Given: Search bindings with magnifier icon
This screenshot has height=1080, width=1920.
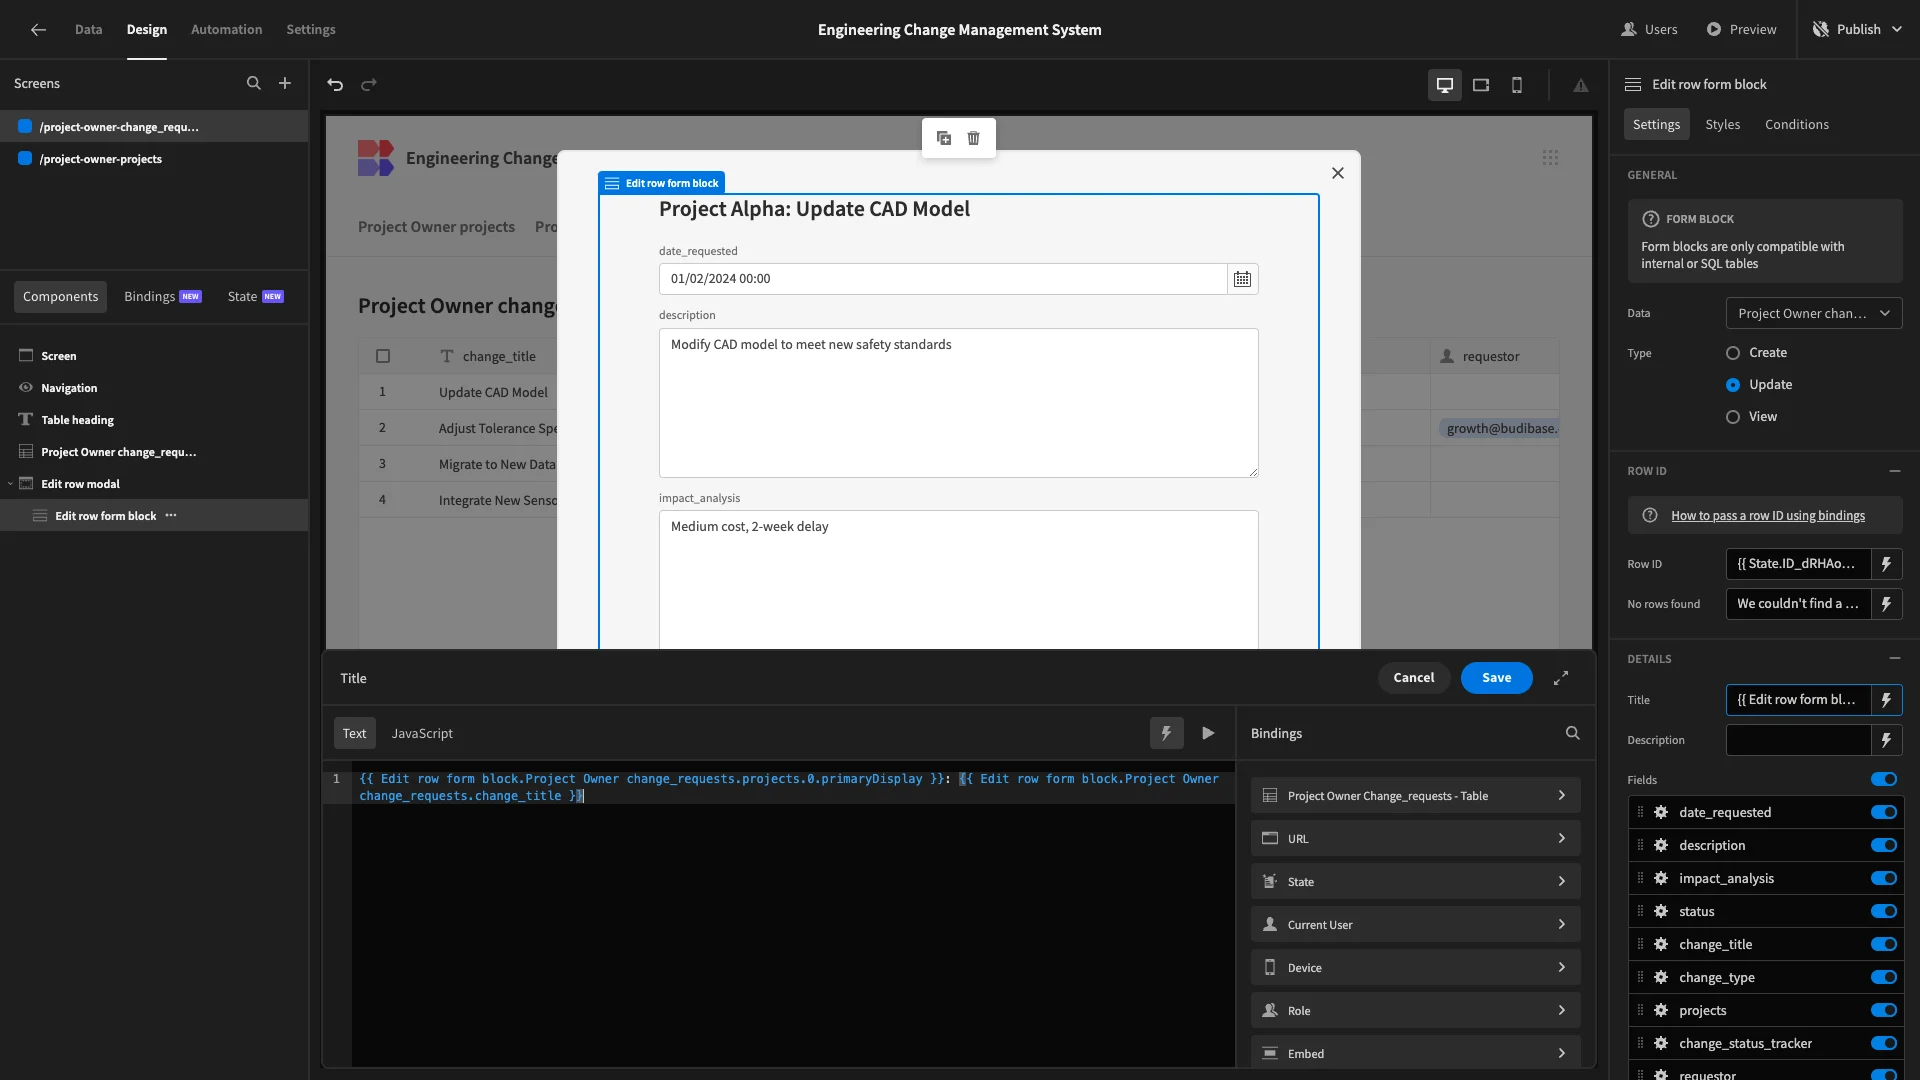Looking at the screenshot, I should (x=1573, y=733).
